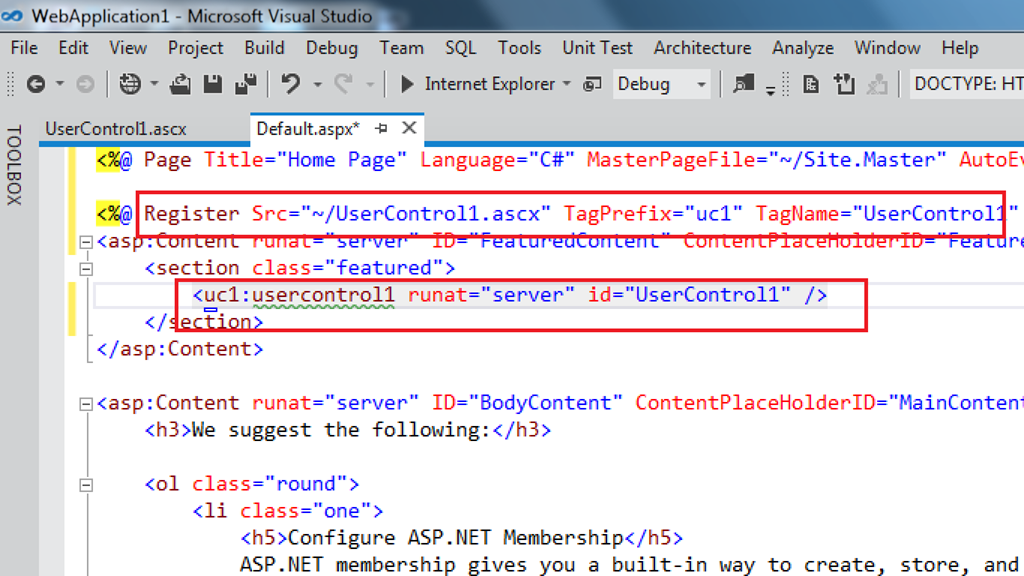Open the Tools menu

click(519, 48)
